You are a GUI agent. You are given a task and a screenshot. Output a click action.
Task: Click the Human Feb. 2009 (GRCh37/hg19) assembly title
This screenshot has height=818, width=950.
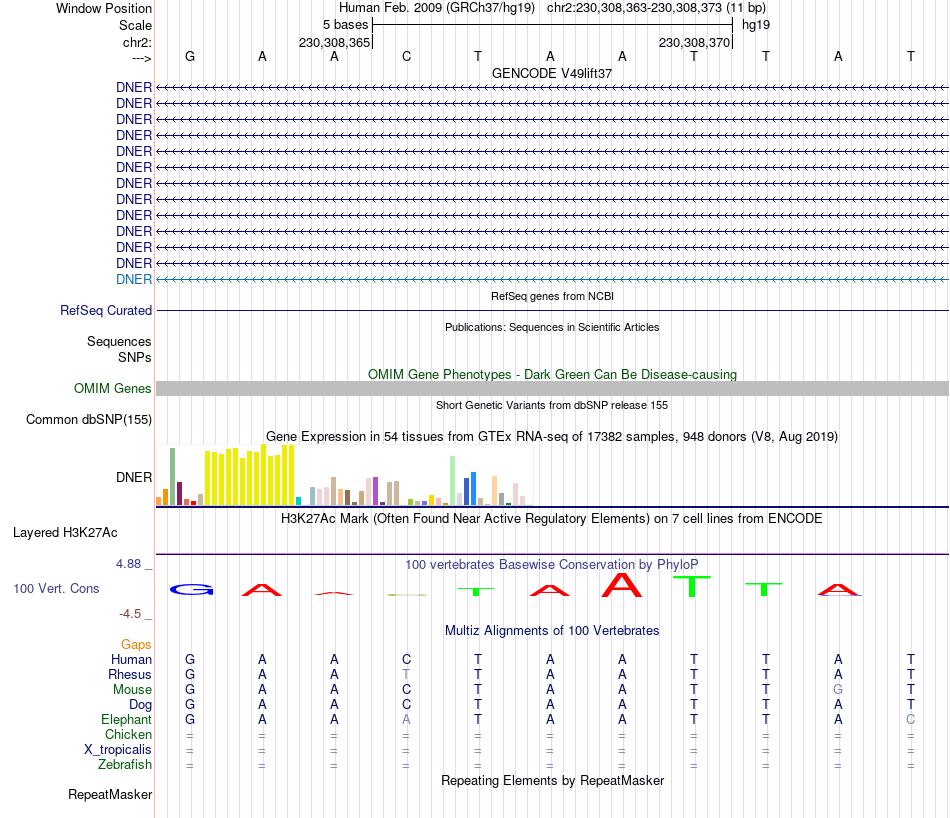[x=437, y=8]
